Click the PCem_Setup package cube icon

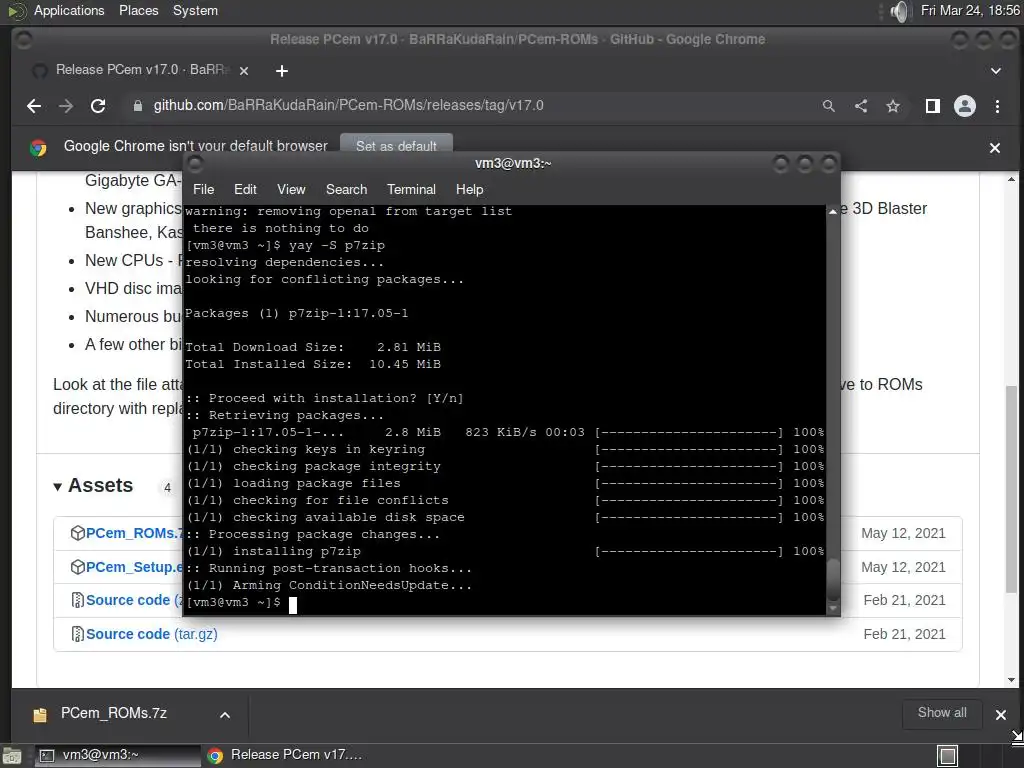pyautogui.click(x=77, y=567)
